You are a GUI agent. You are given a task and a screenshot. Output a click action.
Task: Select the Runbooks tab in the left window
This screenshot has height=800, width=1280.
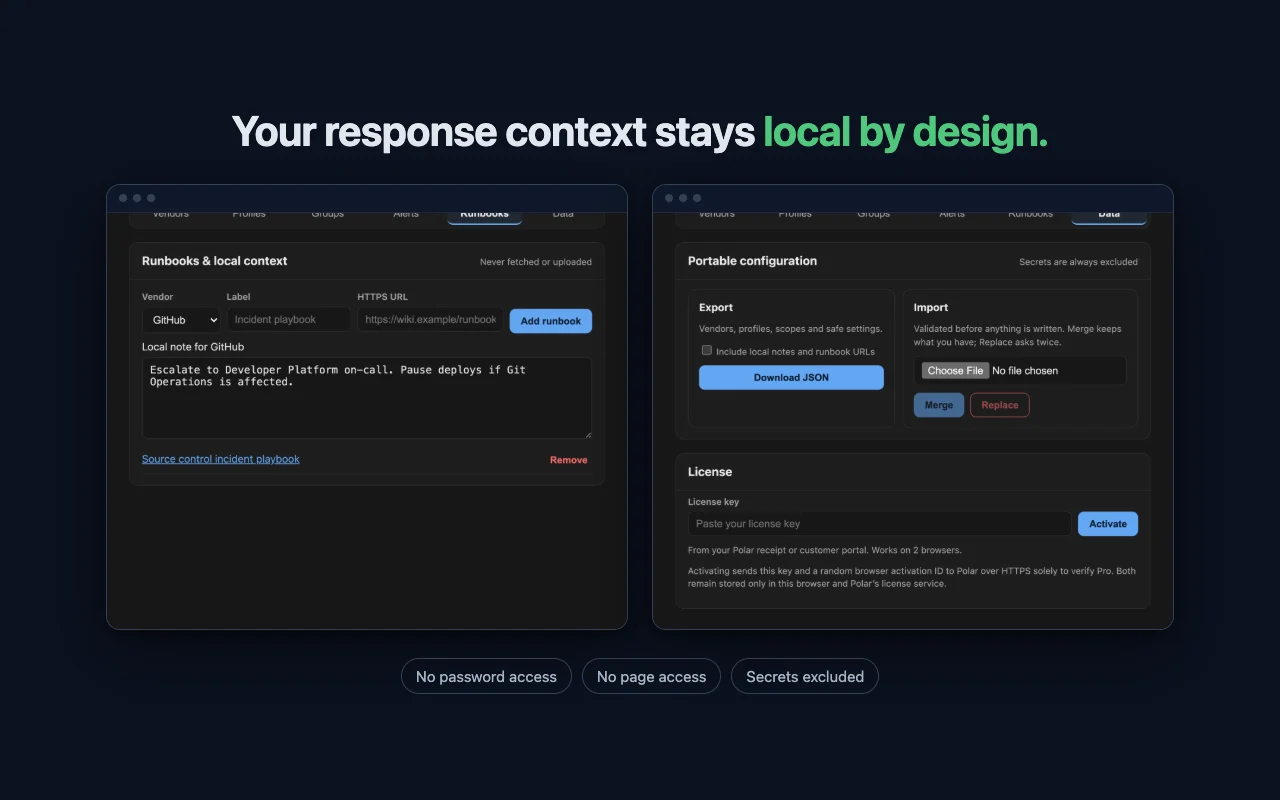[x=484, y=215]
